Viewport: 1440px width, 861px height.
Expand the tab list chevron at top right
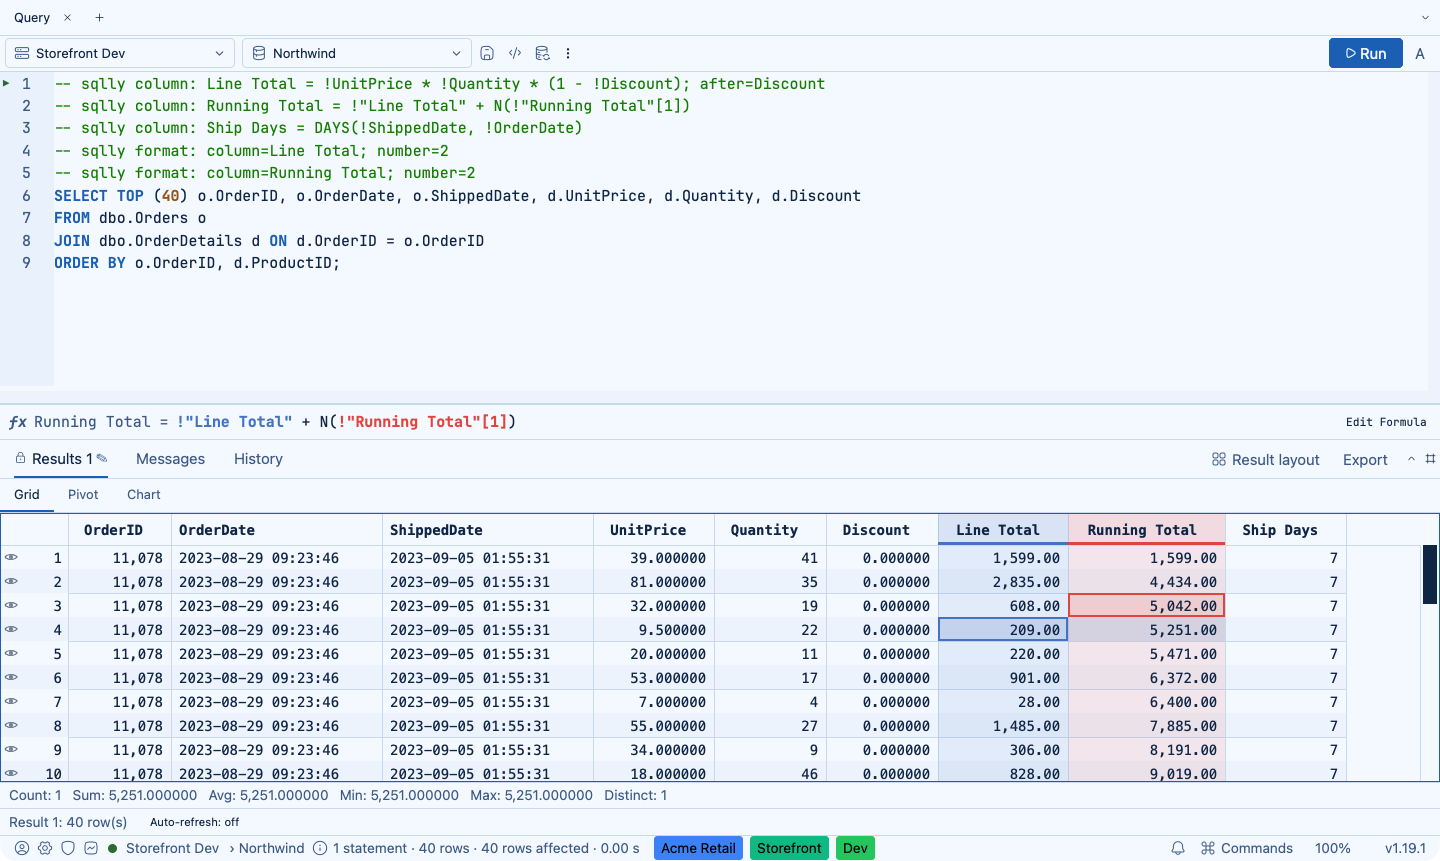1425,18
